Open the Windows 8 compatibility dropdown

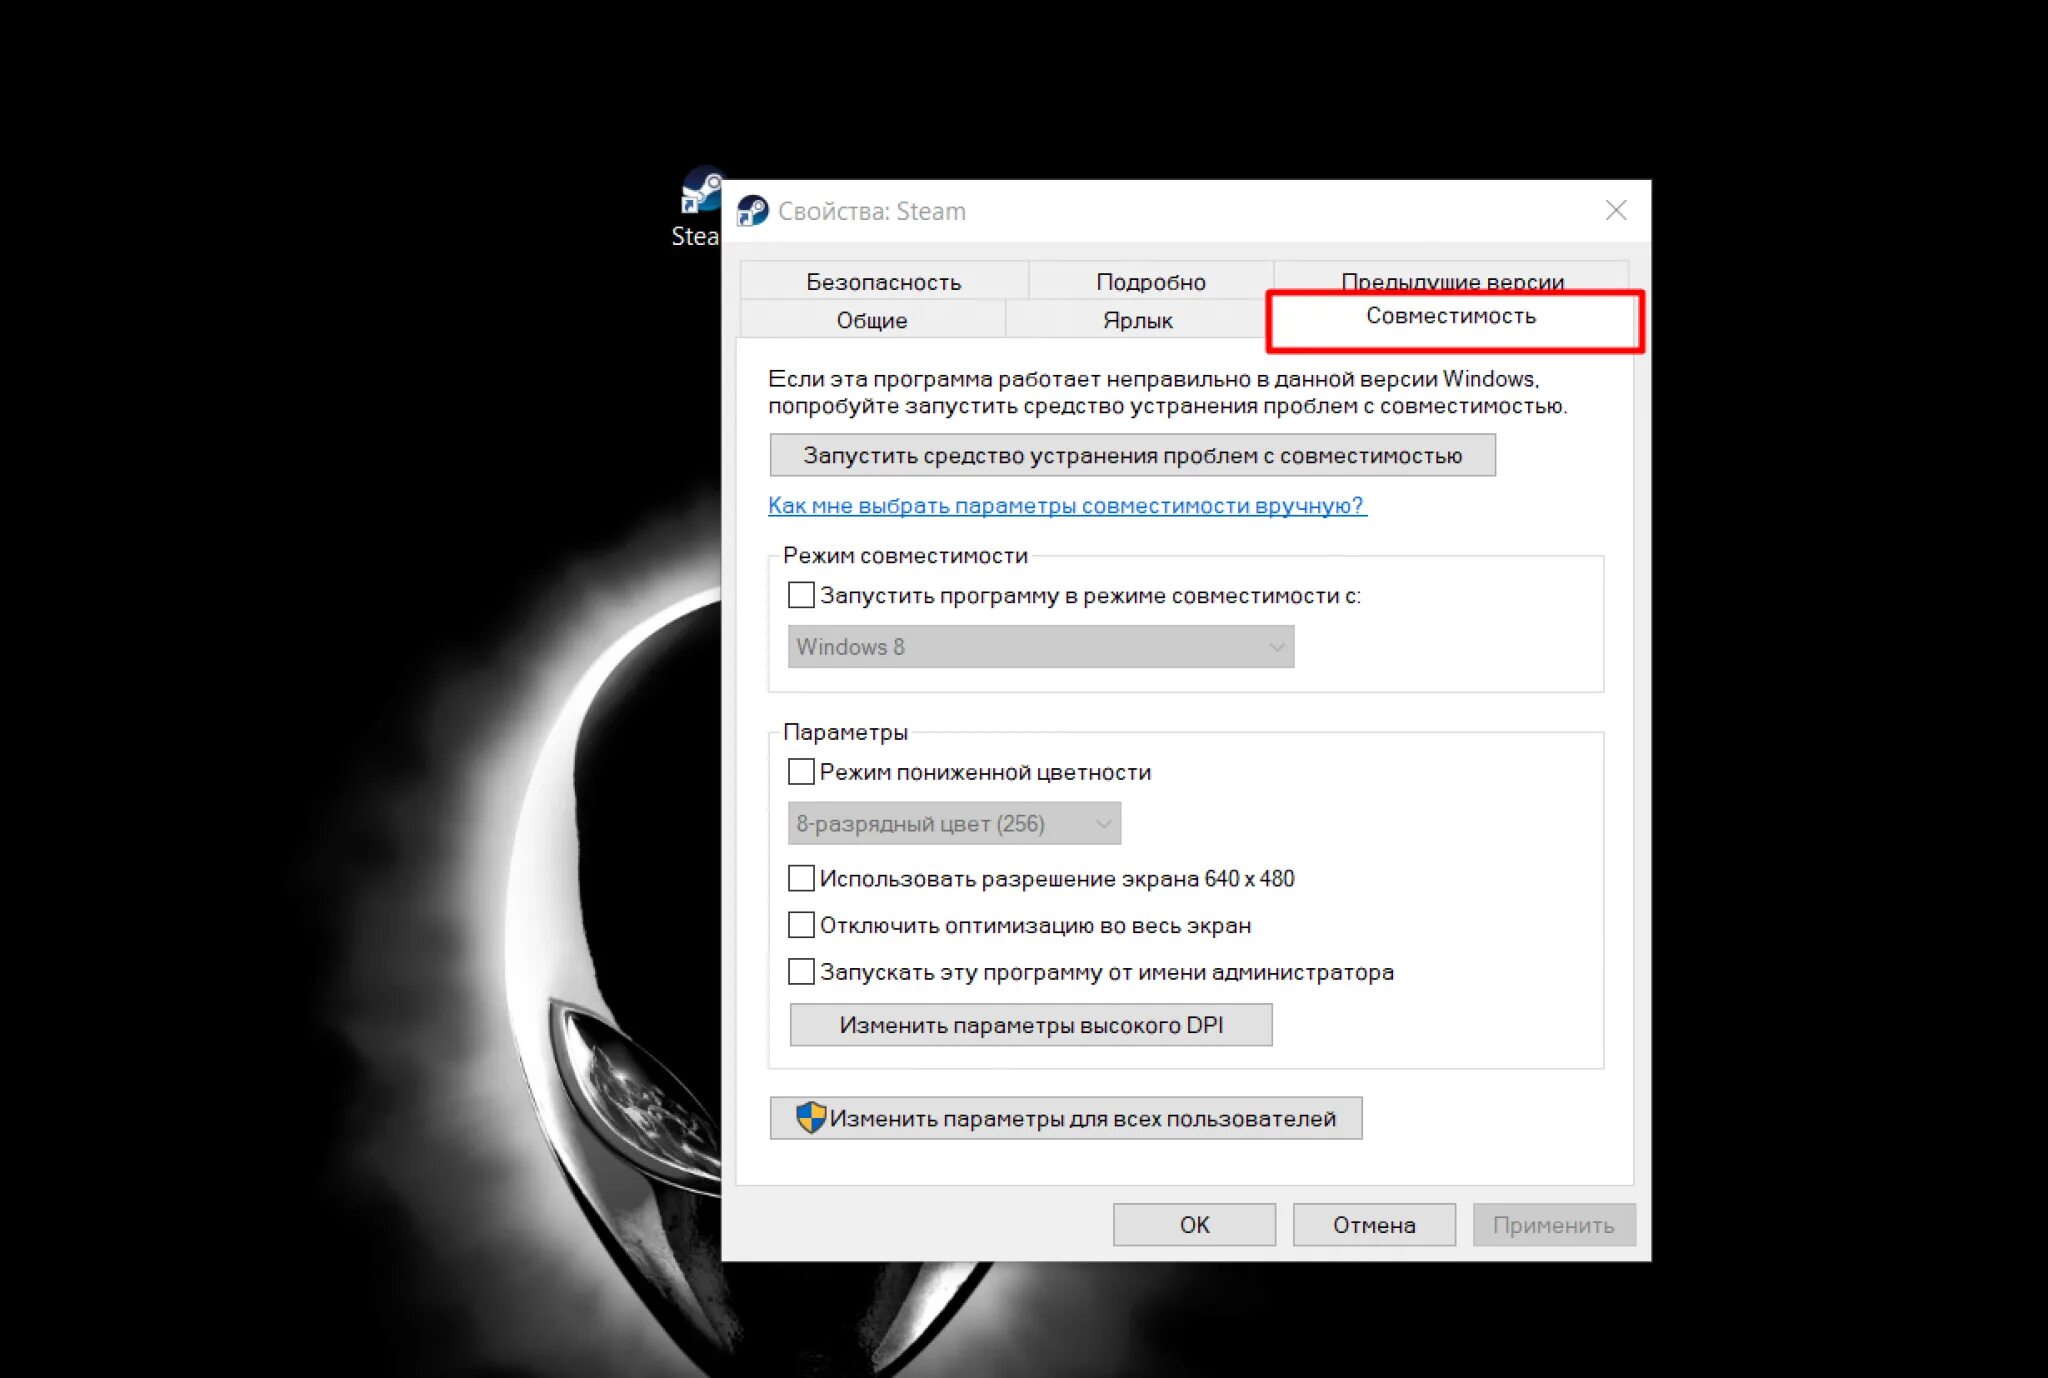pos(1040,647)
